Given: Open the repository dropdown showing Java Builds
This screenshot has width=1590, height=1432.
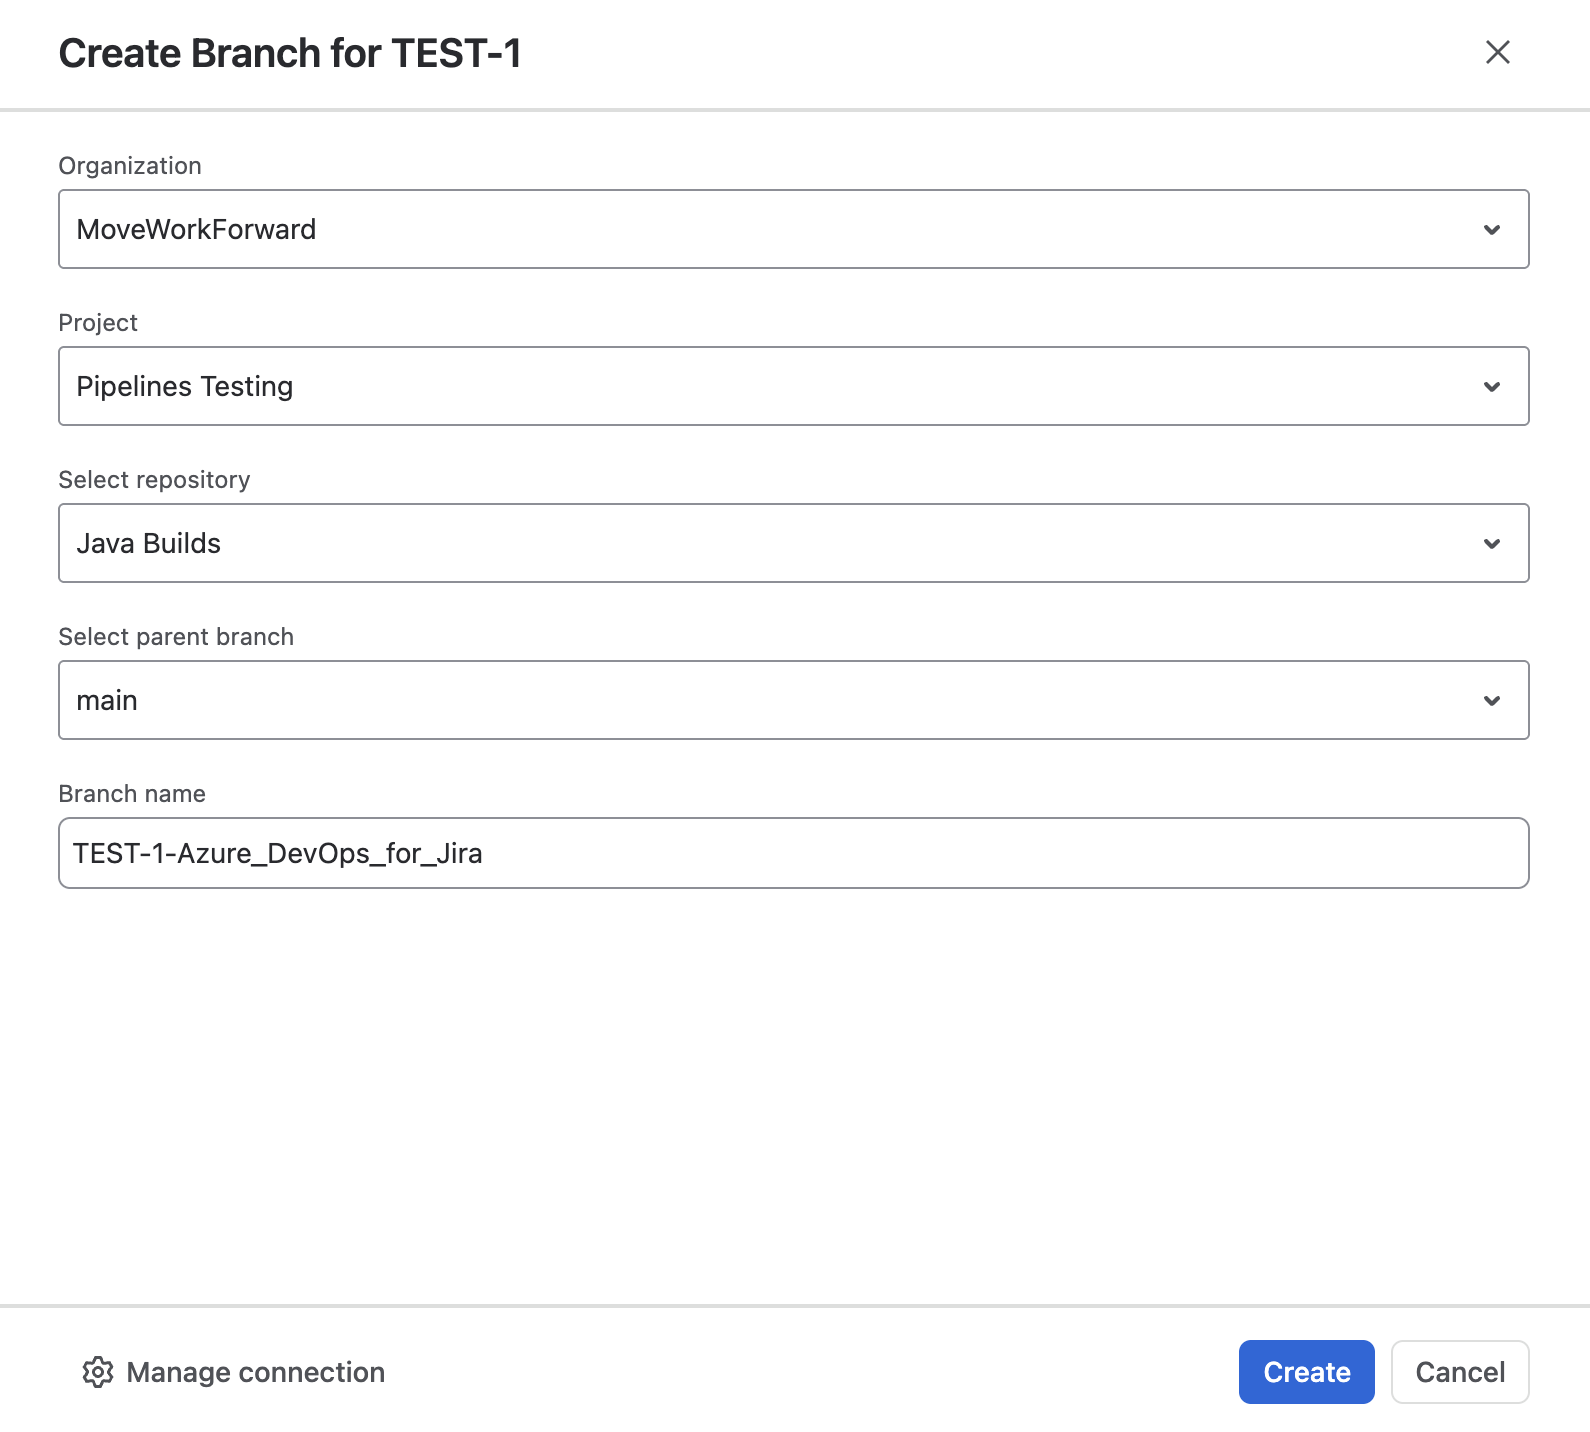Looking at the screenshot, I should pyautogui.click(x=794, y=543).
